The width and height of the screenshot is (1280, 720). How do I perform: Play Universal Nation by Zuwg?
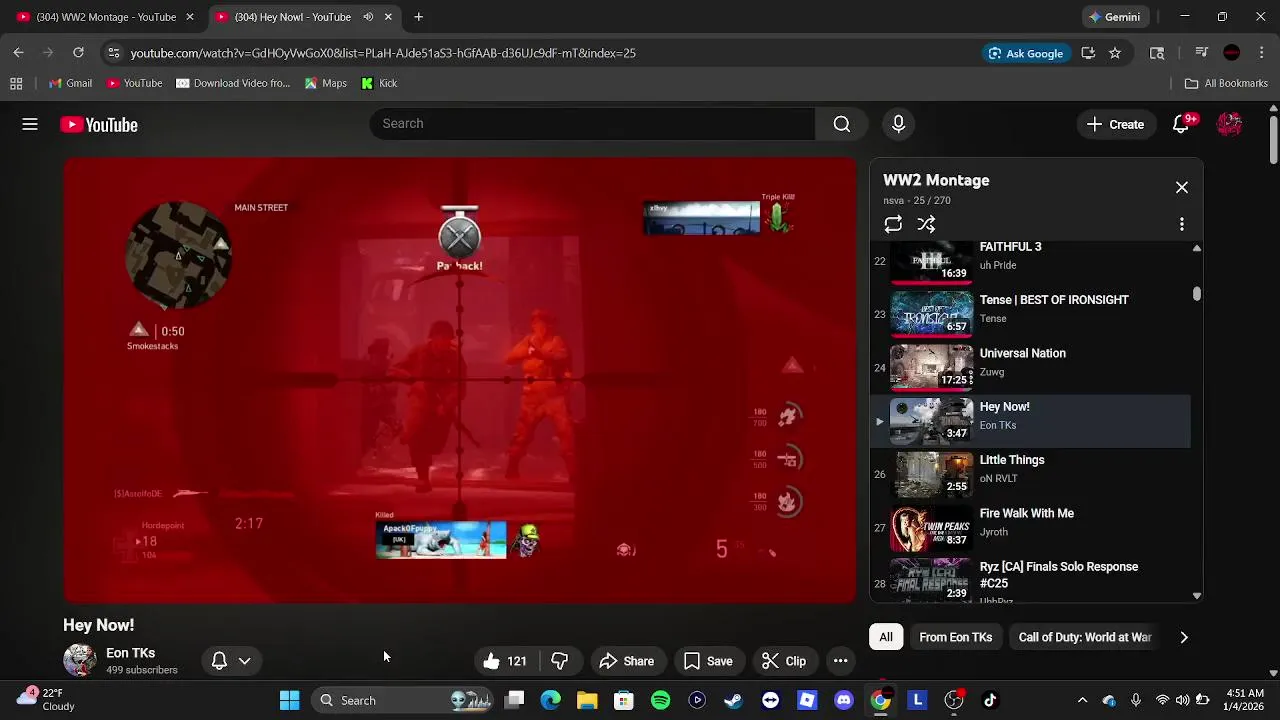pyautogui.click(x=1030, y=367)
